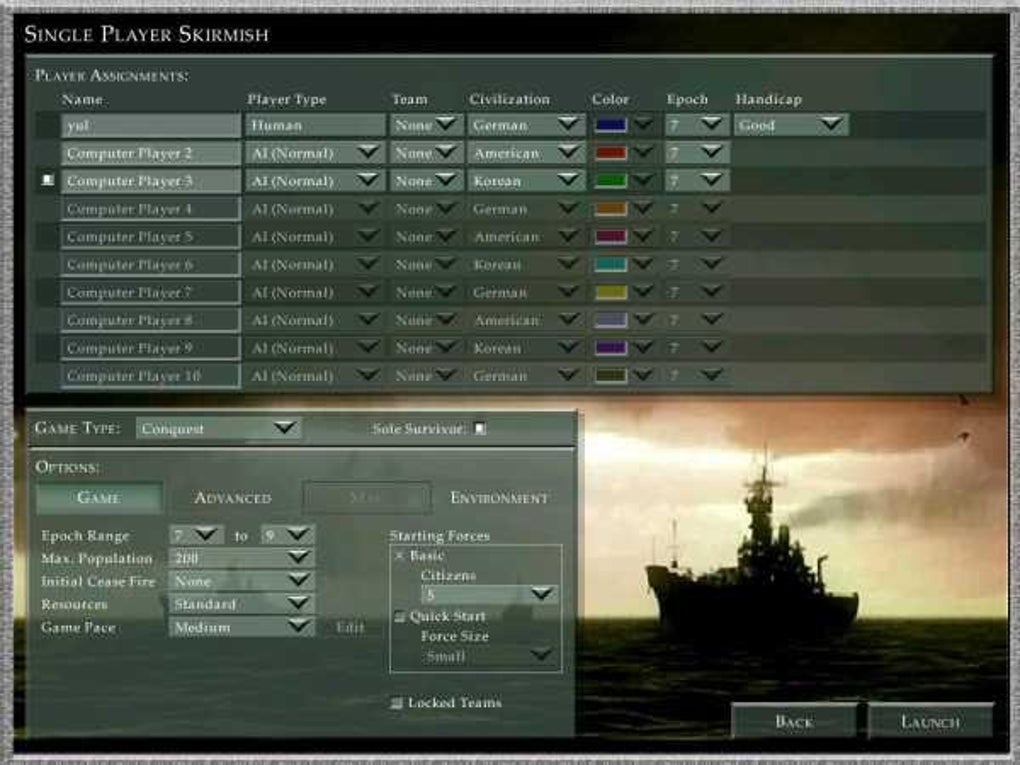Open Player Type dropdown for Computer Player 9
The width and height of the screenshot is (1020, 765).
point(315,348)
